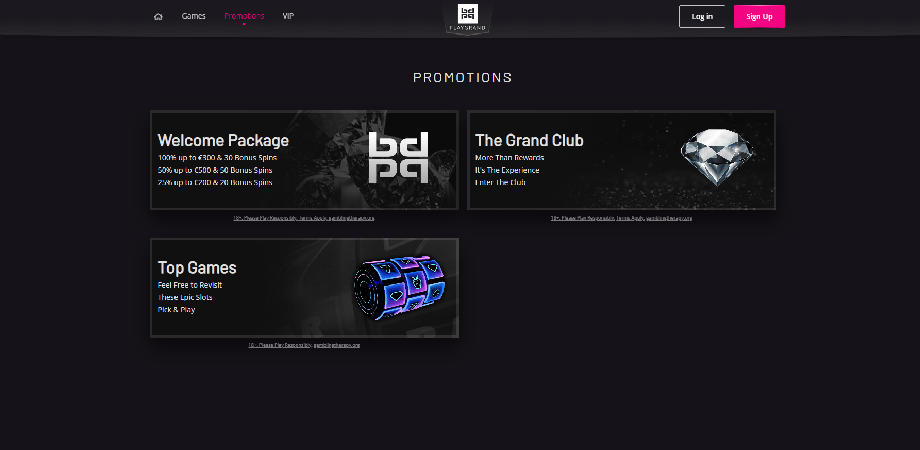Click the disclaimer link under Welcome Package
This screenshot has height=450, width=920.
(303, 218)
